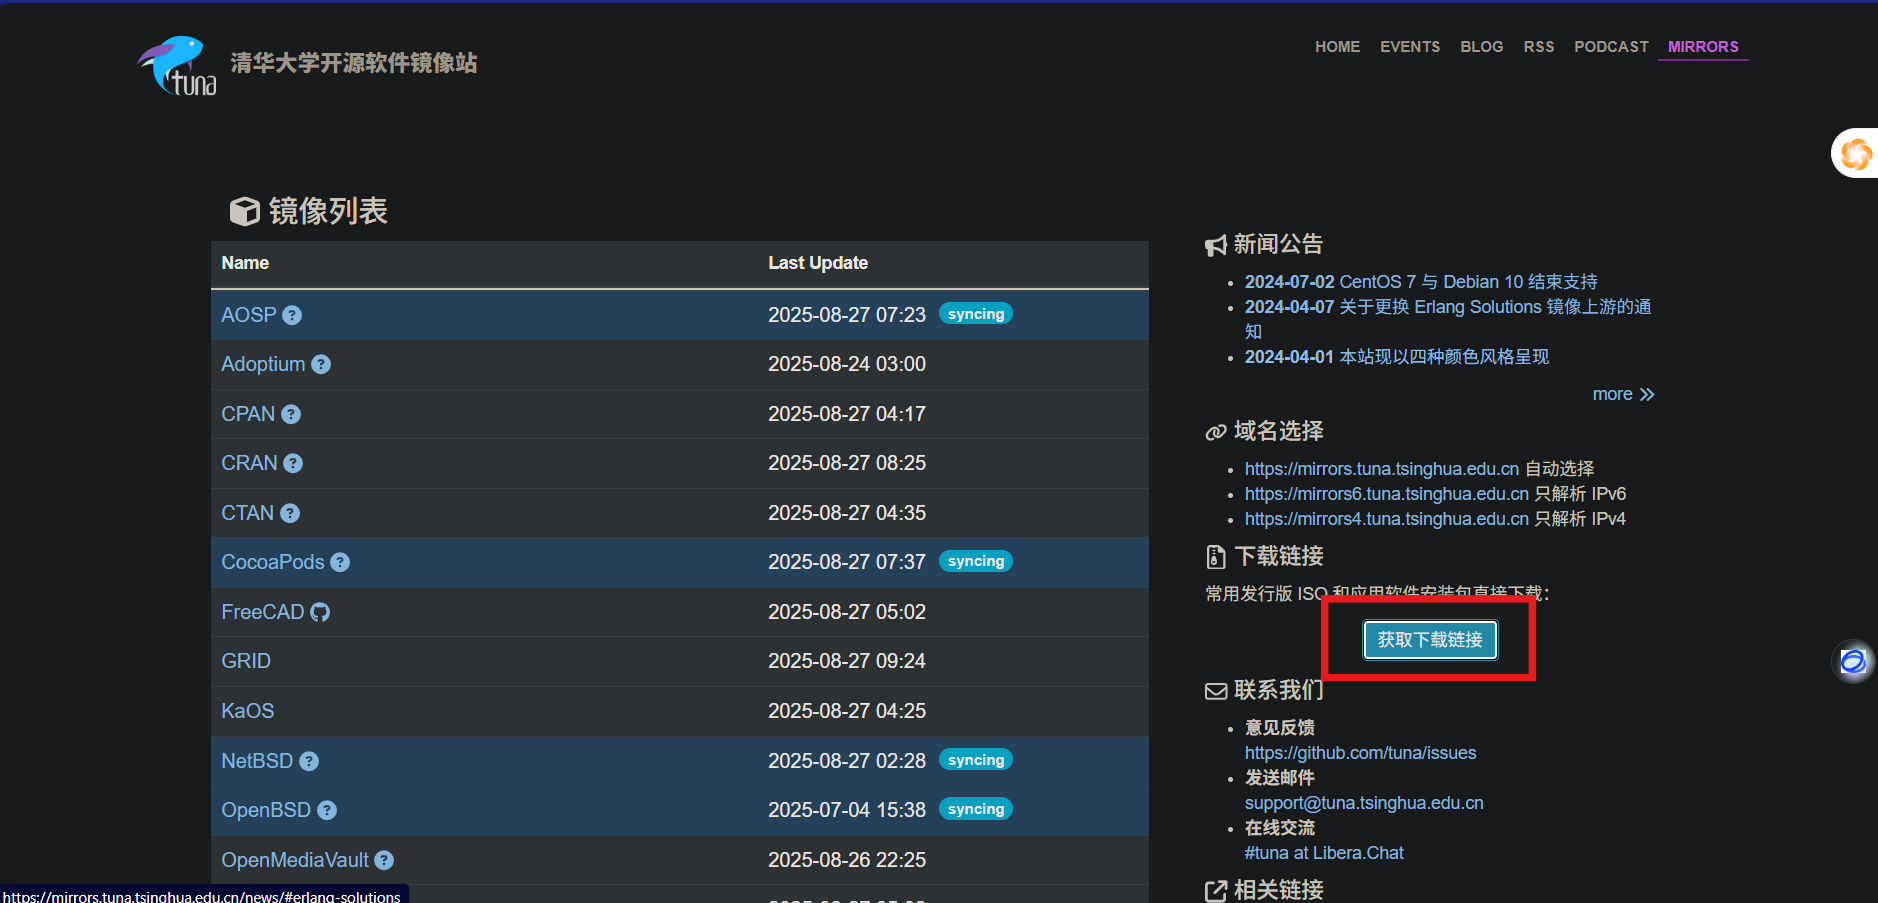The height and width of the screenshot is (903, 1878).
Task: Open the CPAN mirror link
Action: pyautogui.click(x=248, y=414)
